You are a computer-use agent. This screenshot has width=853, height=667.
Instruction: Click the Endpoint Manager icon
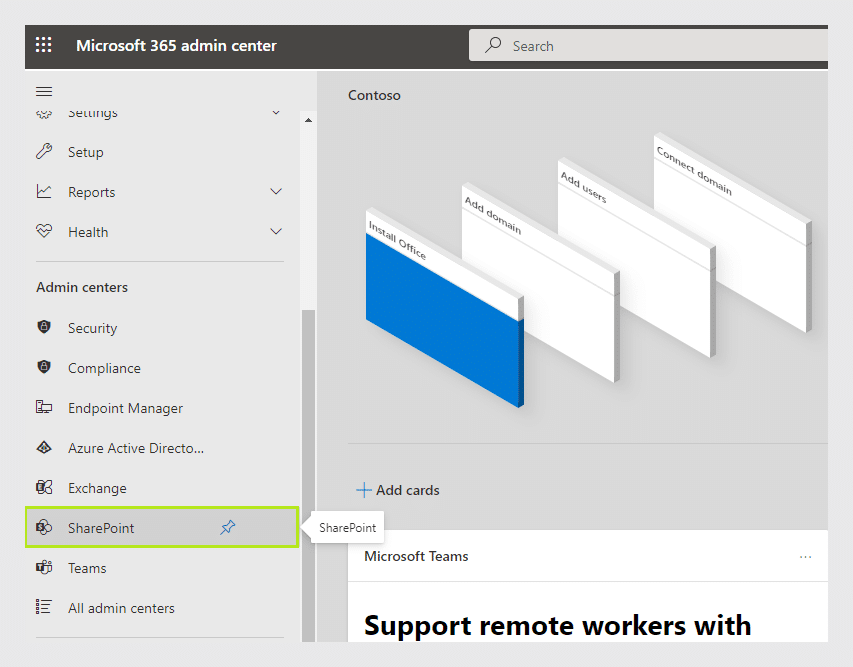44,407
